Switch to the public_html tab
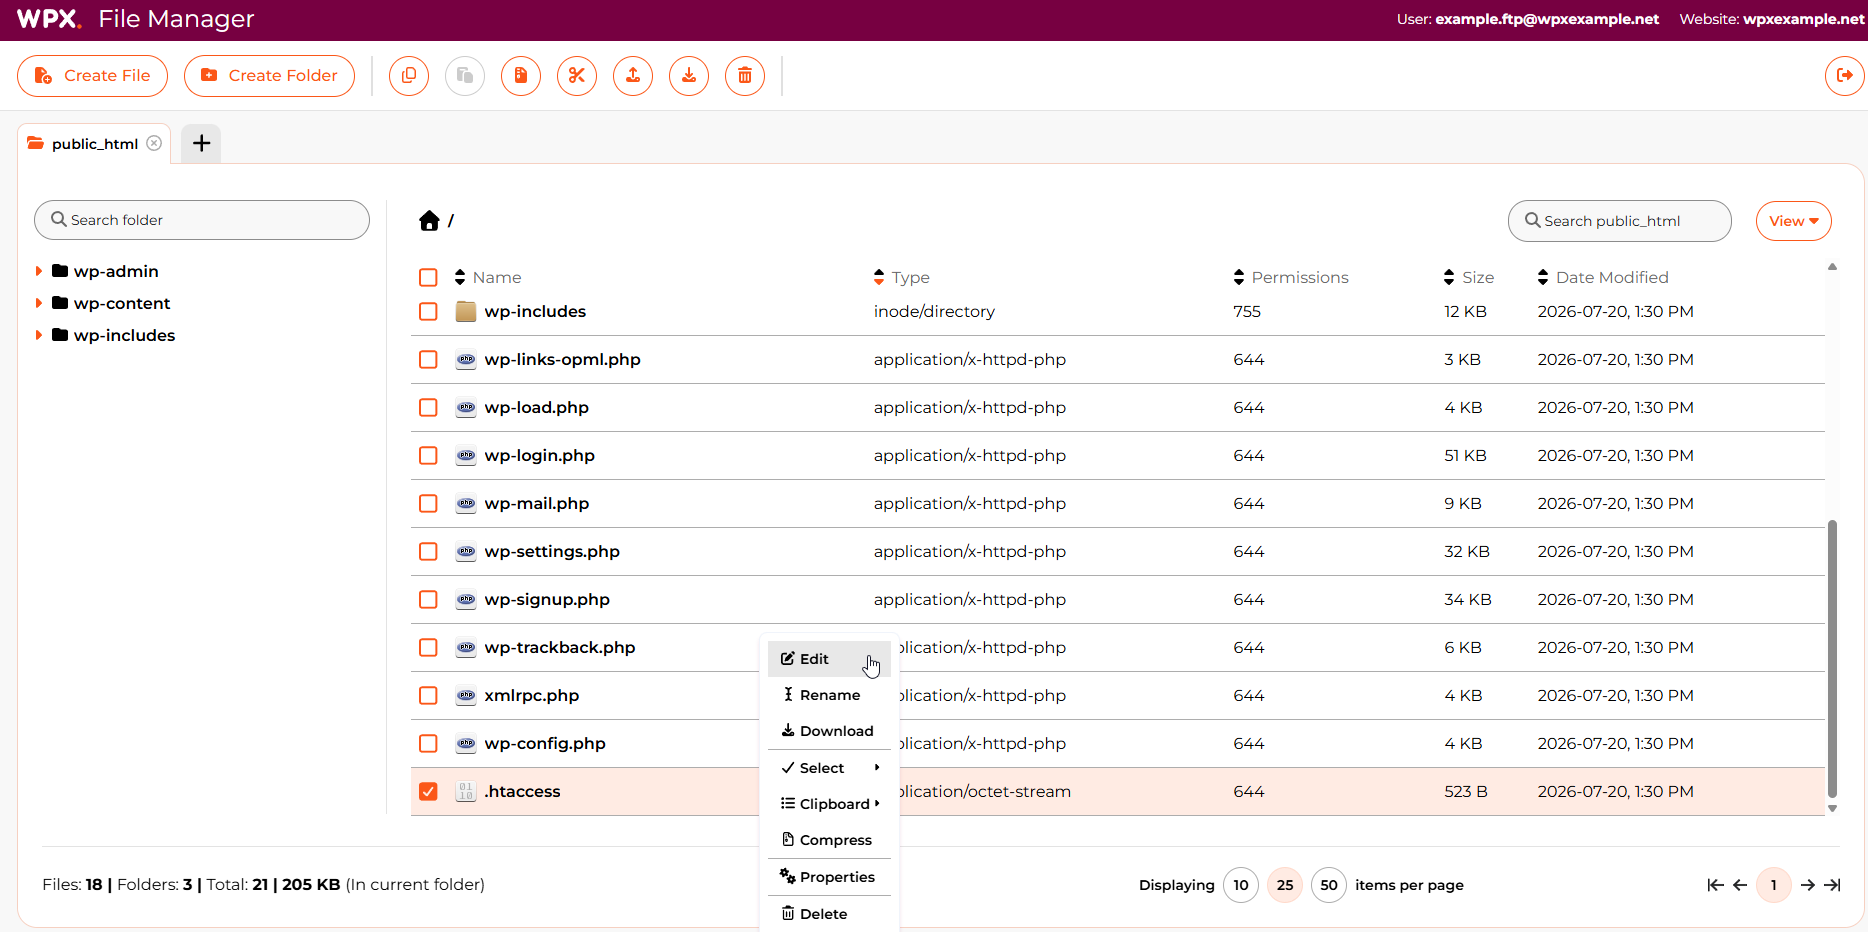The height and width of the screenshot is (932, 1868). (94, 144)
